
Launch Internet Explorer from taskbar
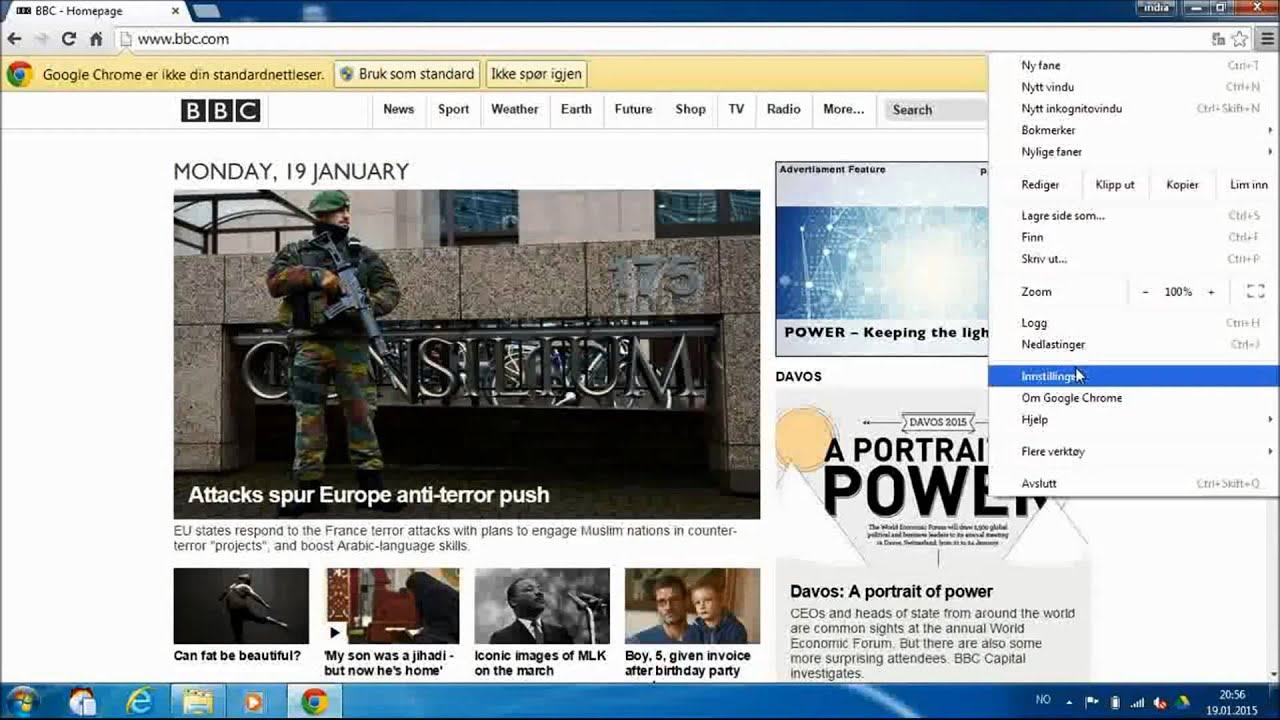point(139,702)
